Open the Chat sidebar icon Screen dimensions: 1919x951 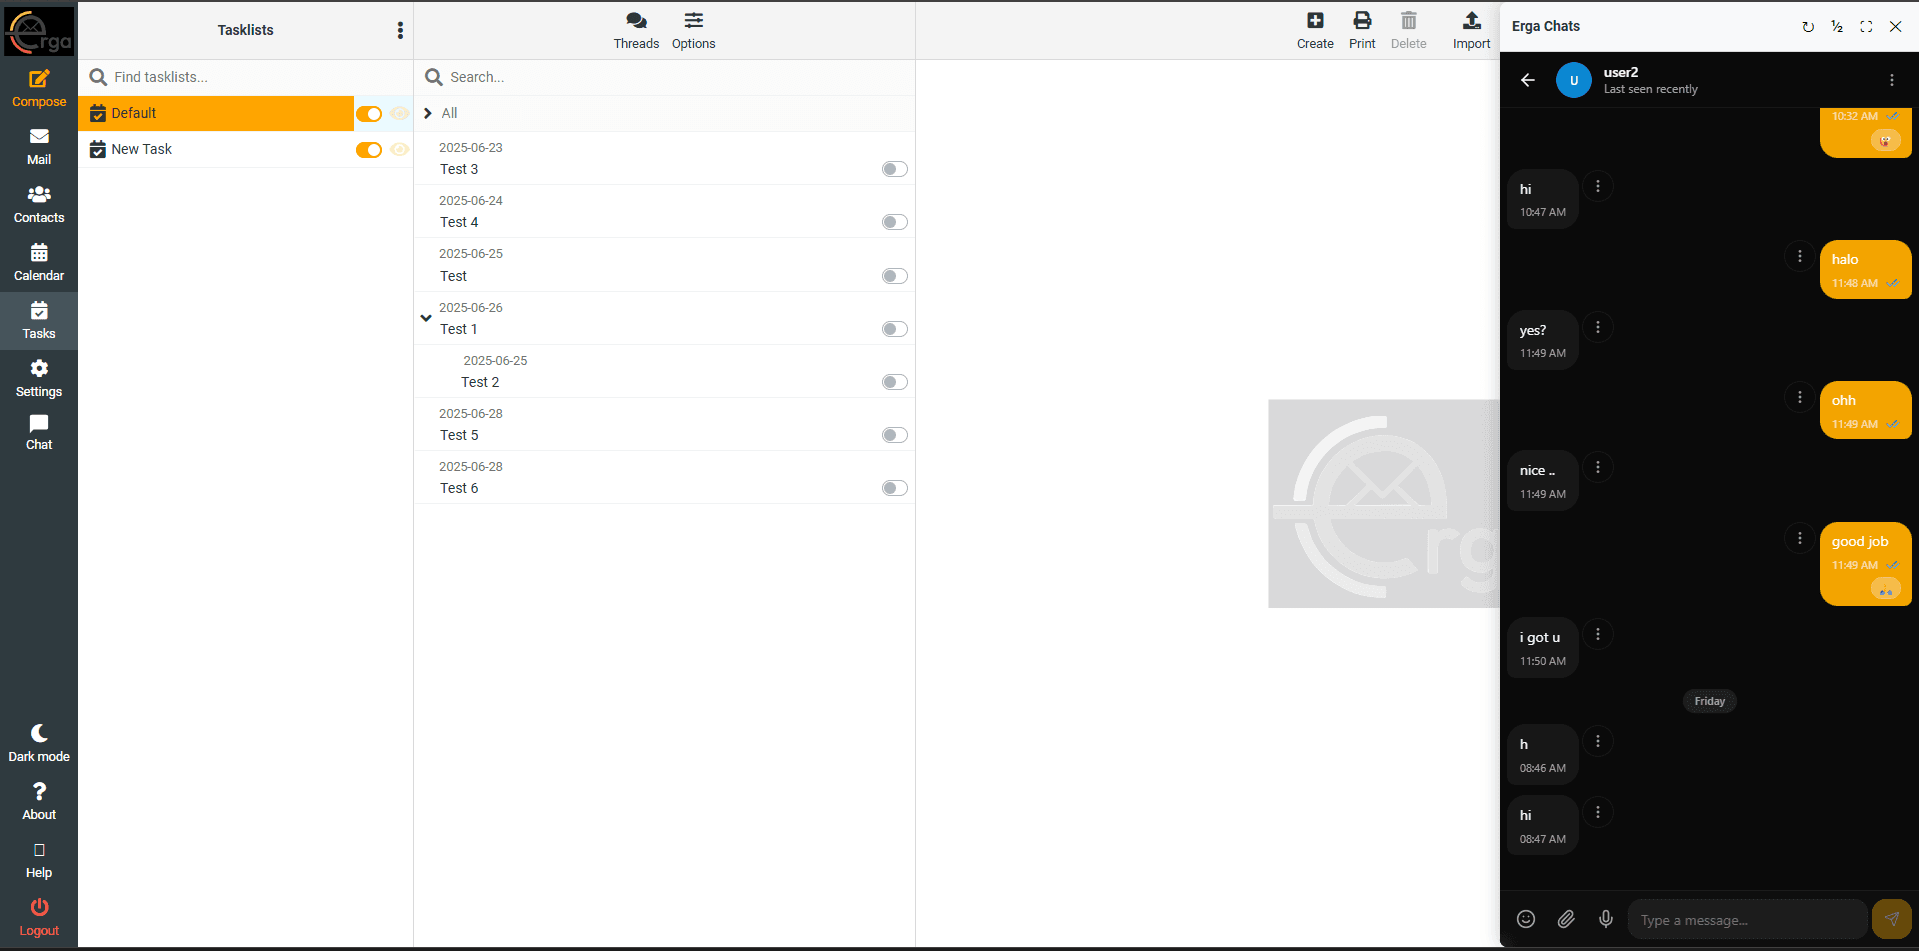click(x=39, y=432)
